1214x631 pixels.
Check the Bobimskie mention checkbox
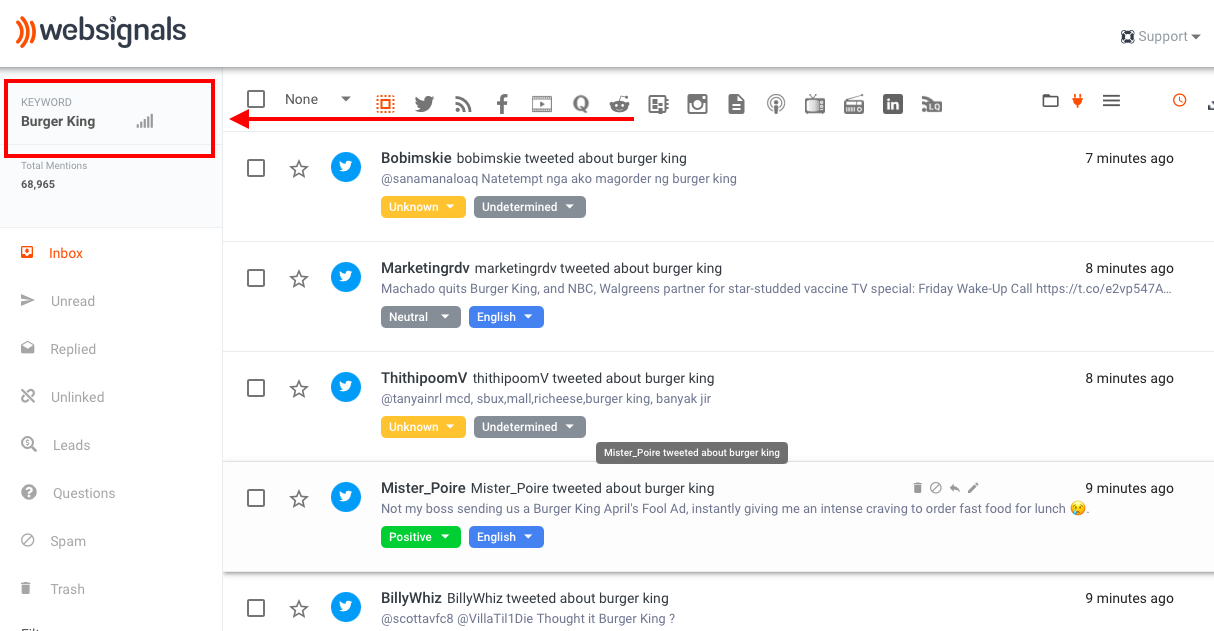coord(256,168)
